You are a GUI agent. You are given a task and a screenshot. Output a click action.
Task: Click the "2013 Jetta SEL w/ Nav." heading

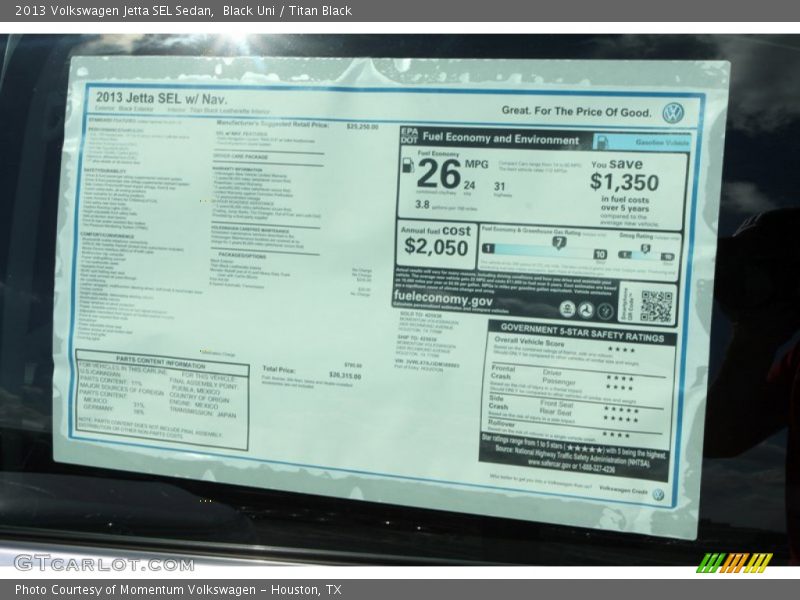161,98
